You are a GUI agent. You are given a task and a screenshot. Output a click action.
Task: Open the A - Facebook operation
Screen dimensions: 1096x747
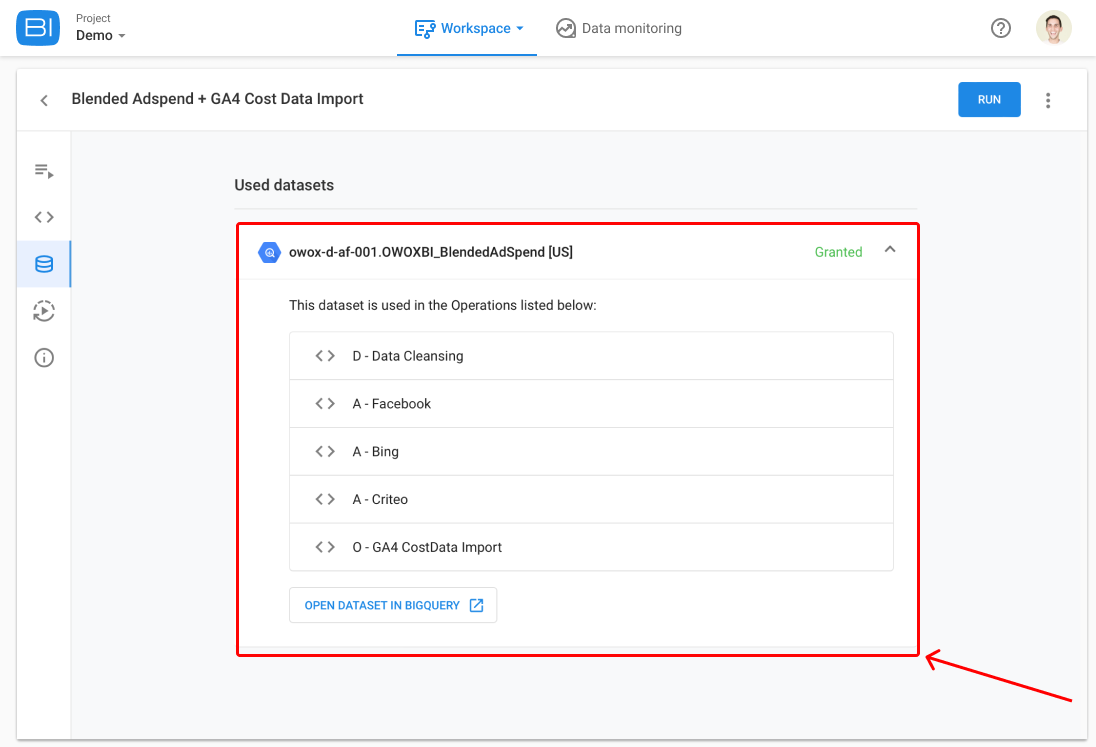point(591,404)
